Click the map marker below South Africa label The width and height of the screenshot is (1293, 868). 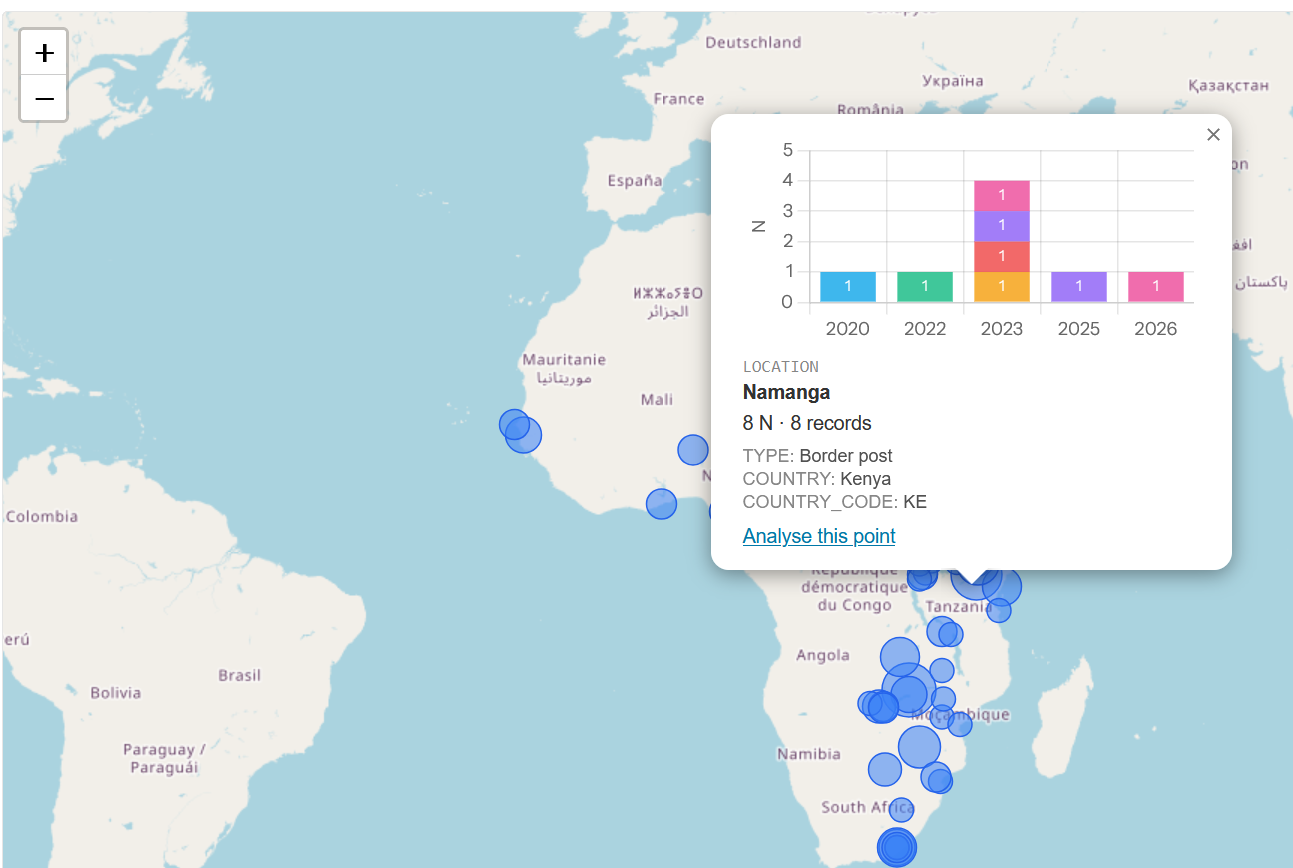(897, 847)
